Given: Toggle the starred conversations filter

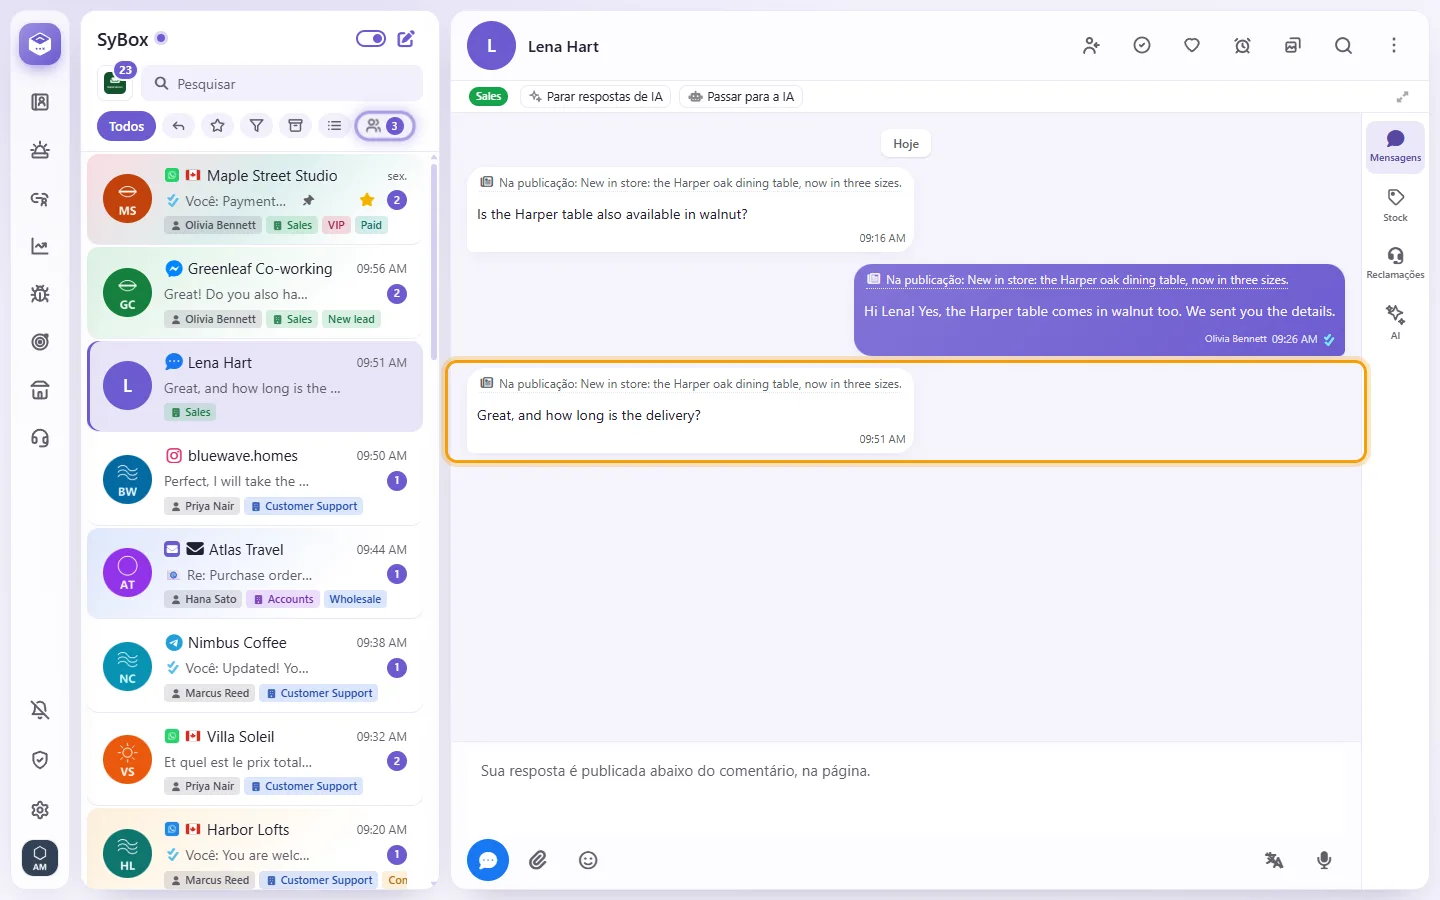Looking at the screenshot, I should 217,126.
